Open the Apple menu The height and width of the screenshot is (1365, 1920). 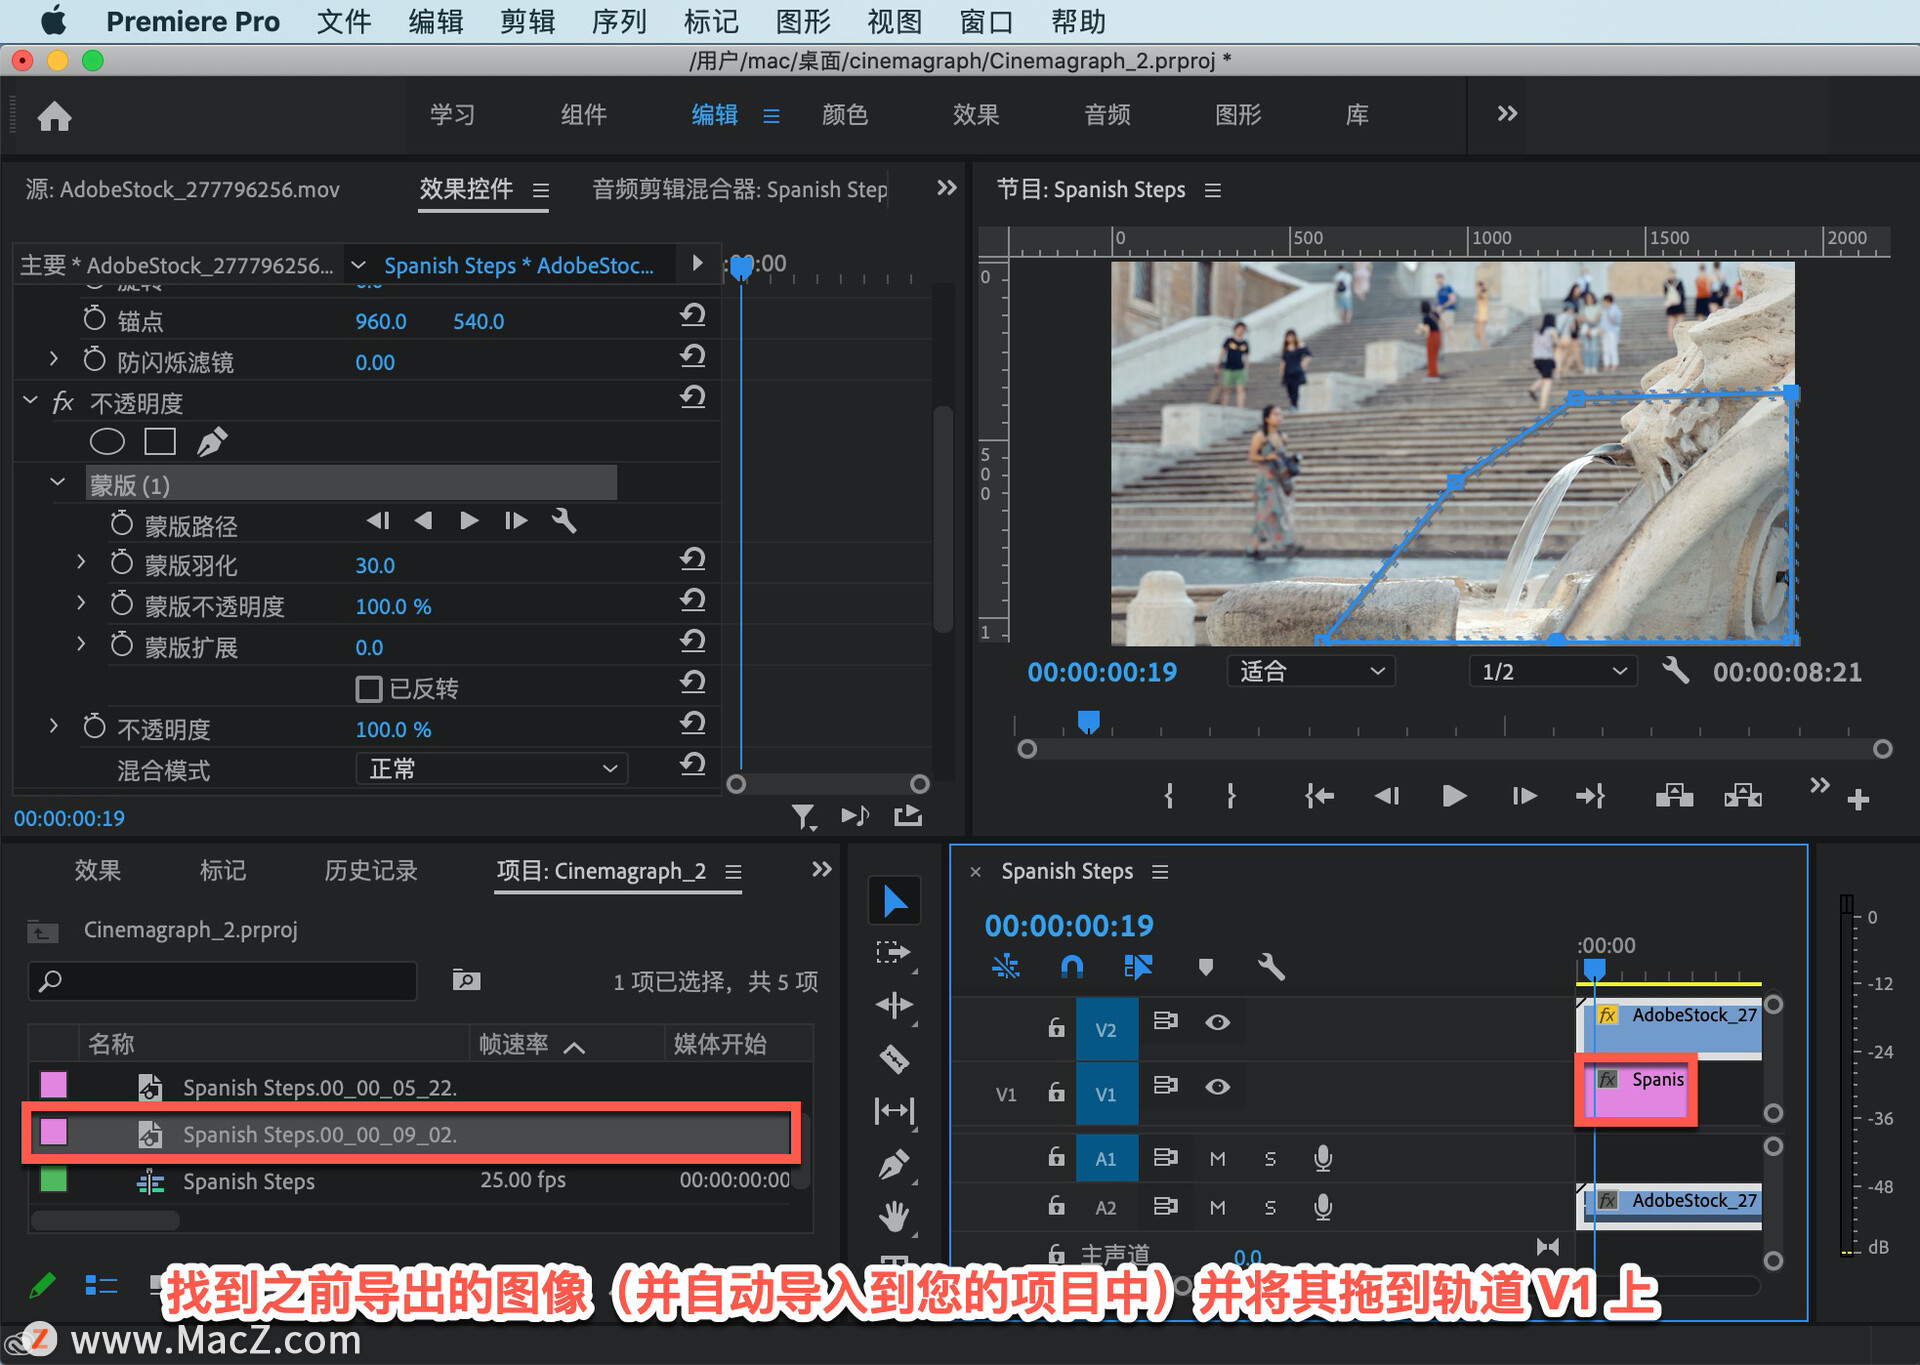53,21
